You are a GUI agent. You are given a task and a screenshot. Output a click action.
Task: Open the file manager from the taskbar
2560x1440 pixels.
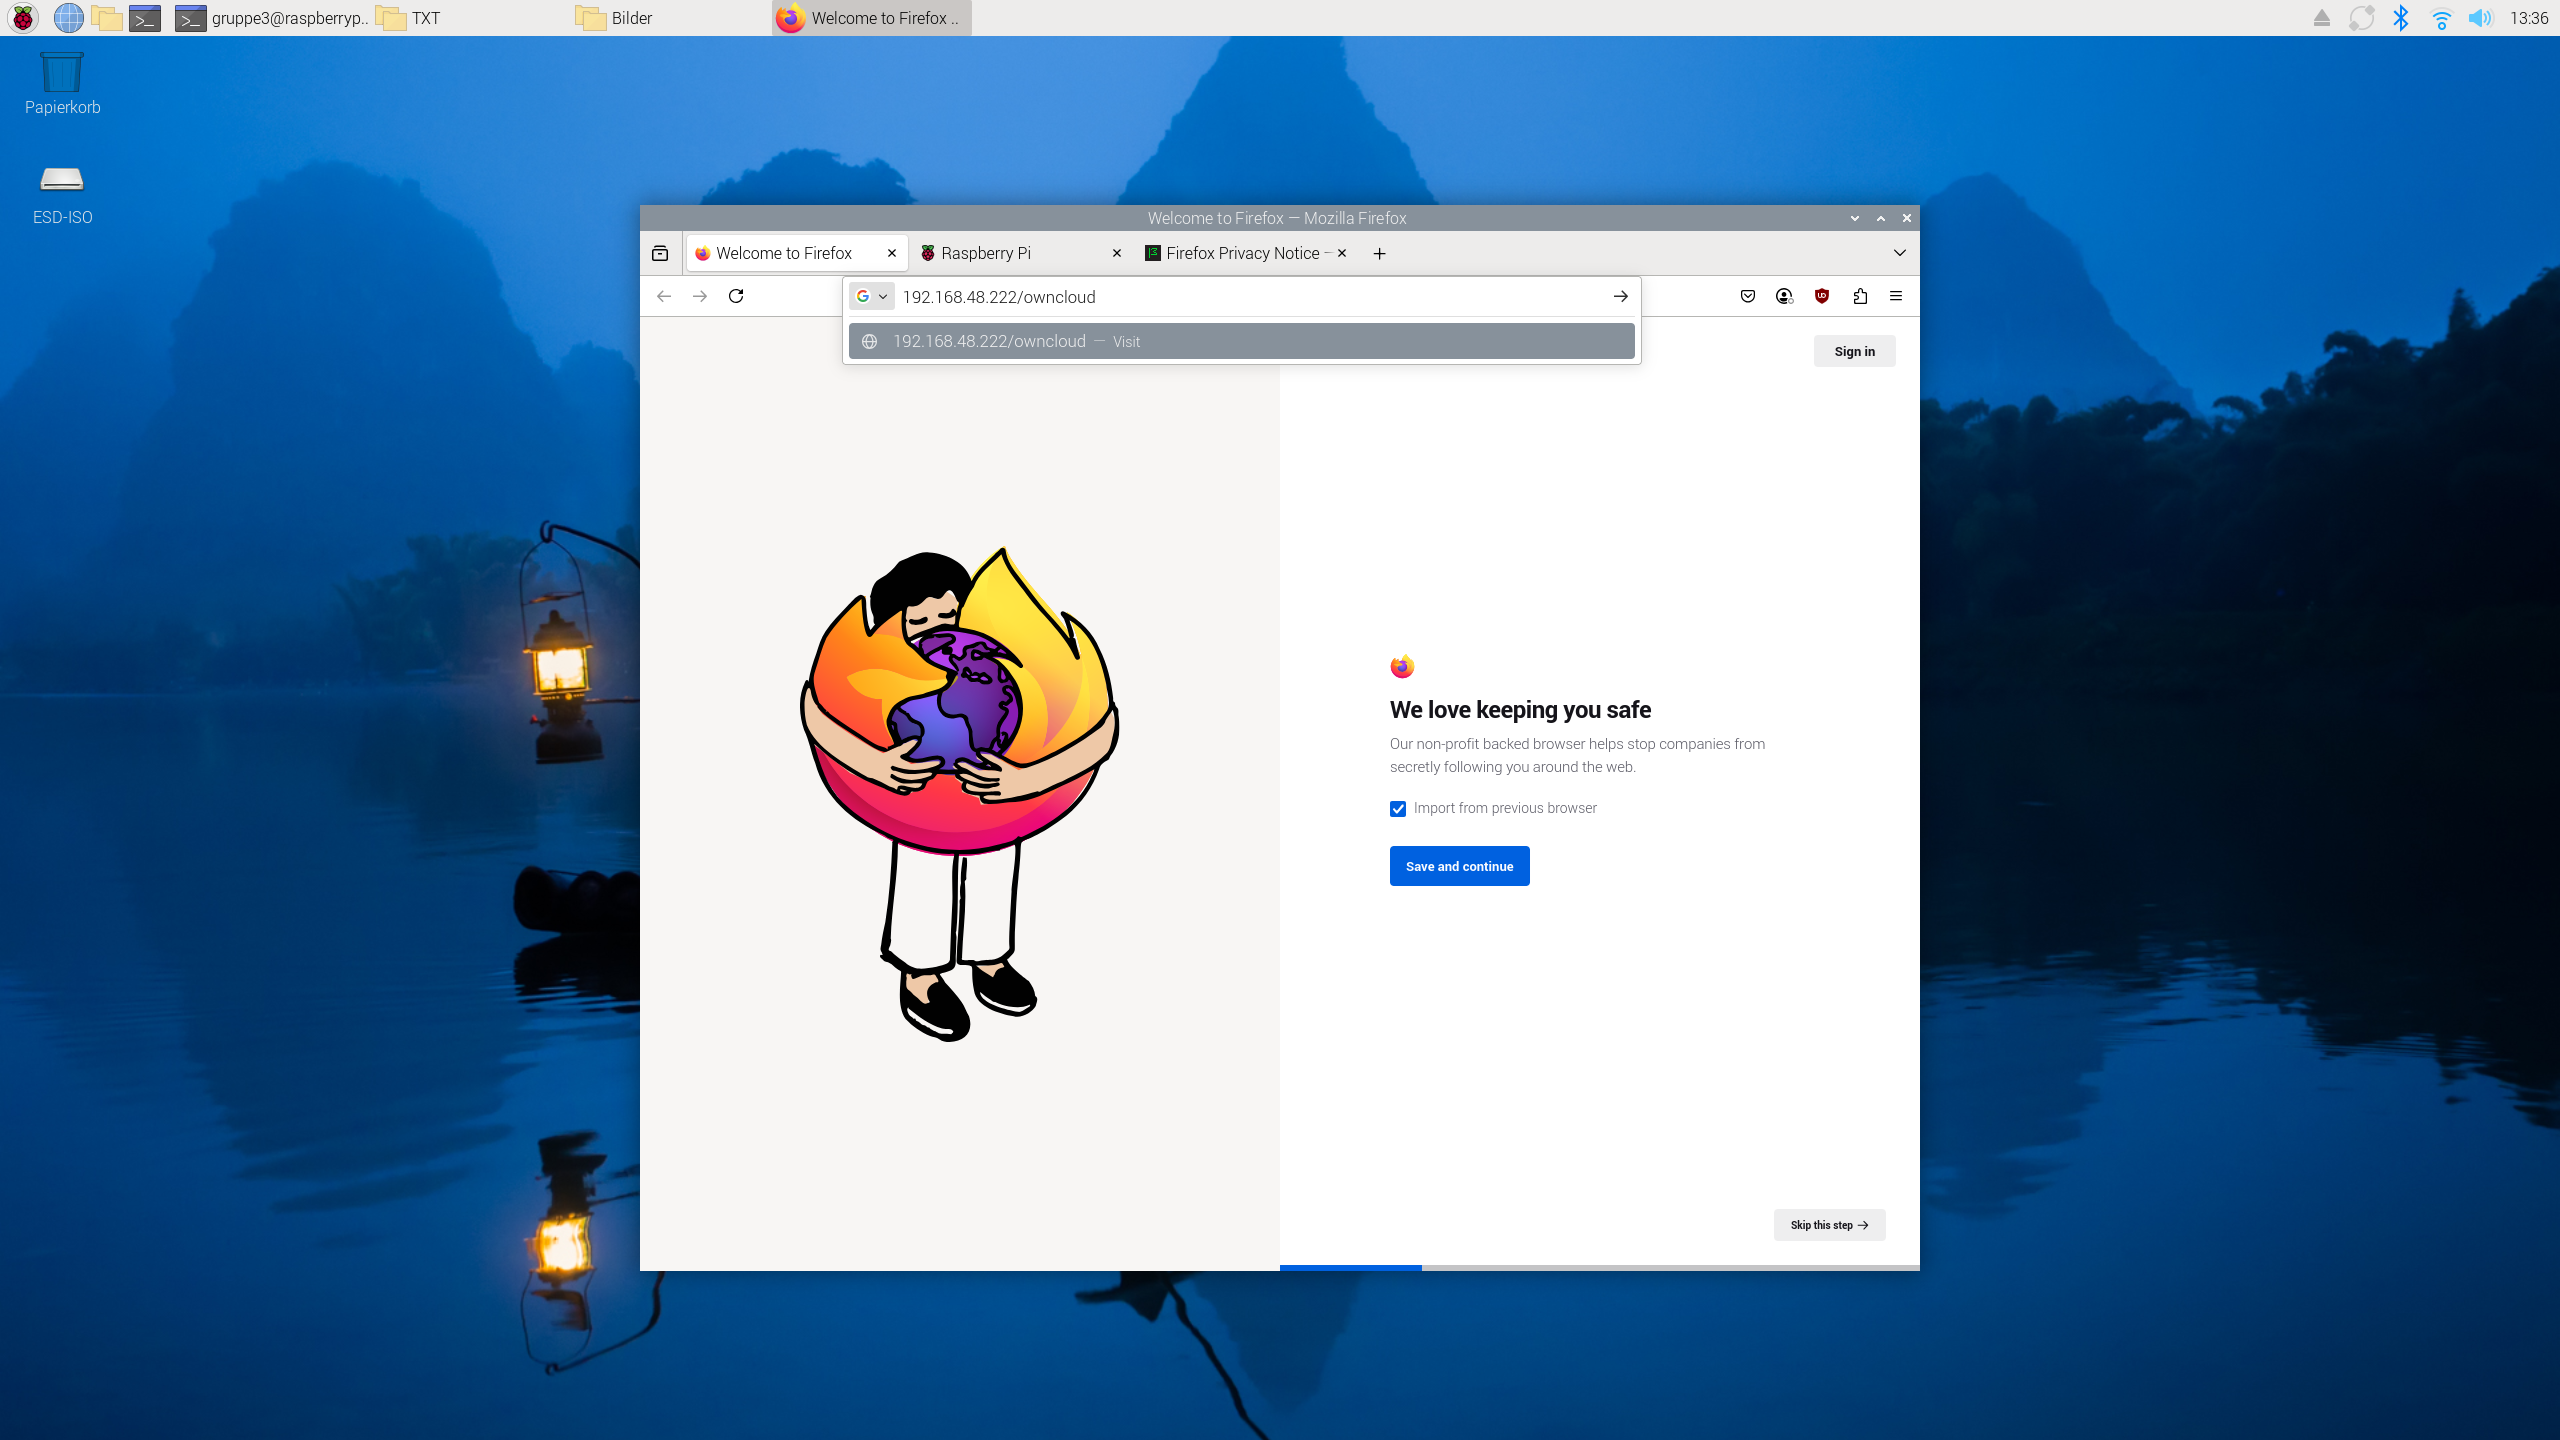pyautogui.click(x=107, y=18)
